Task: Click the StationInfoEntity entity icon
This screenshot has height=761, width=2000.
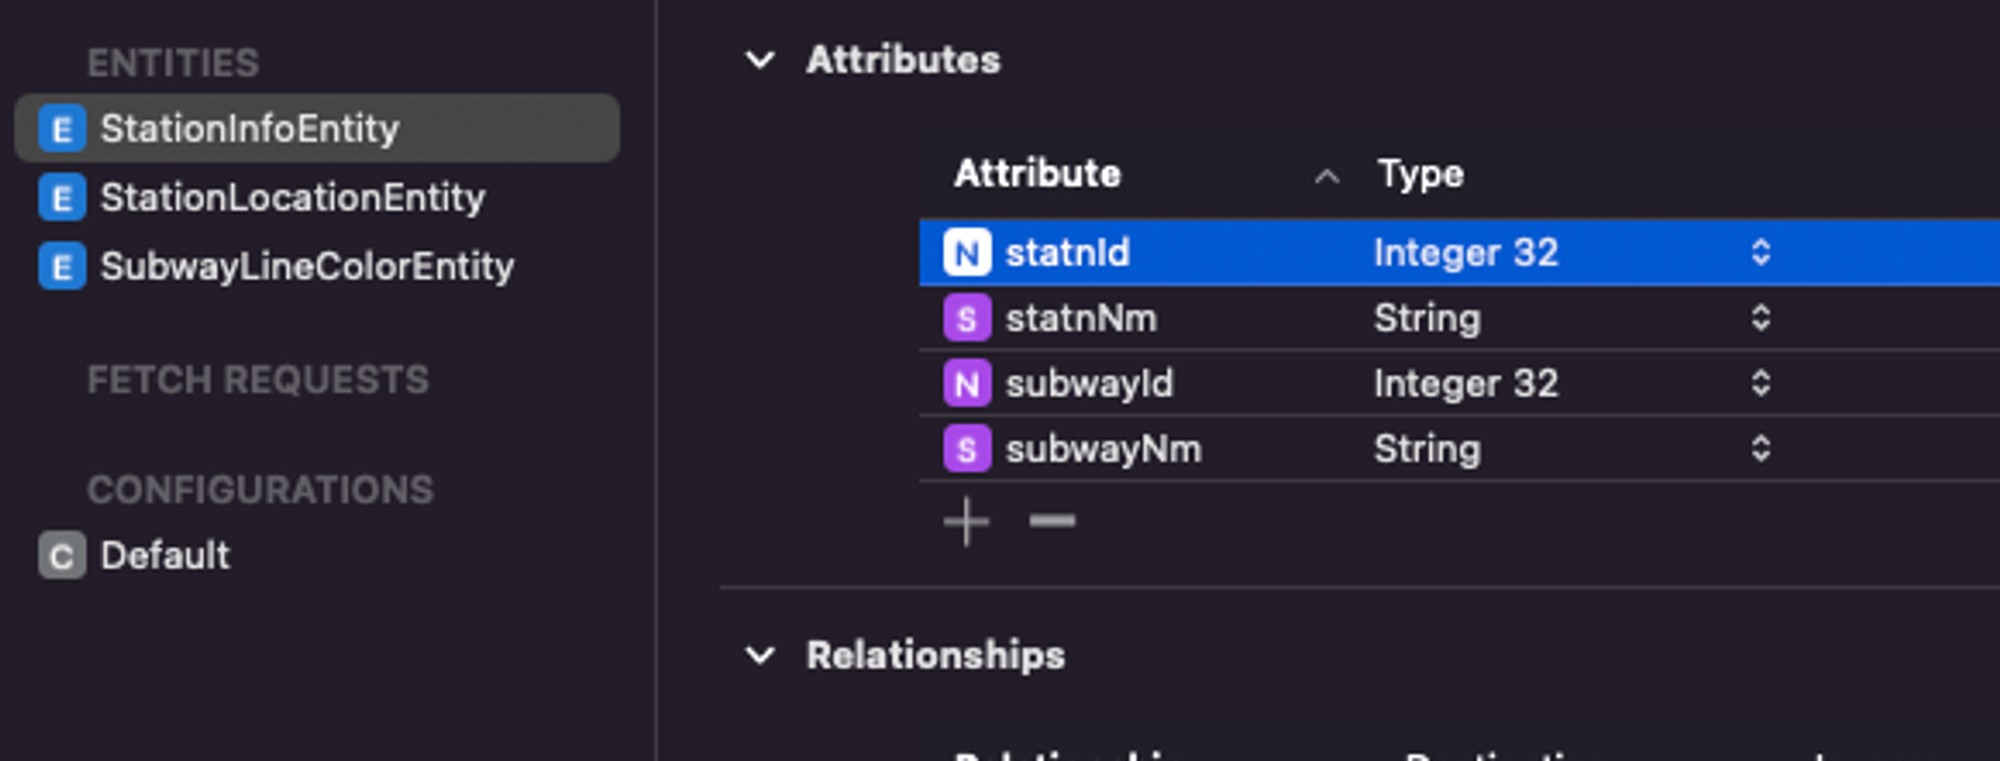Action: (62, 129)
